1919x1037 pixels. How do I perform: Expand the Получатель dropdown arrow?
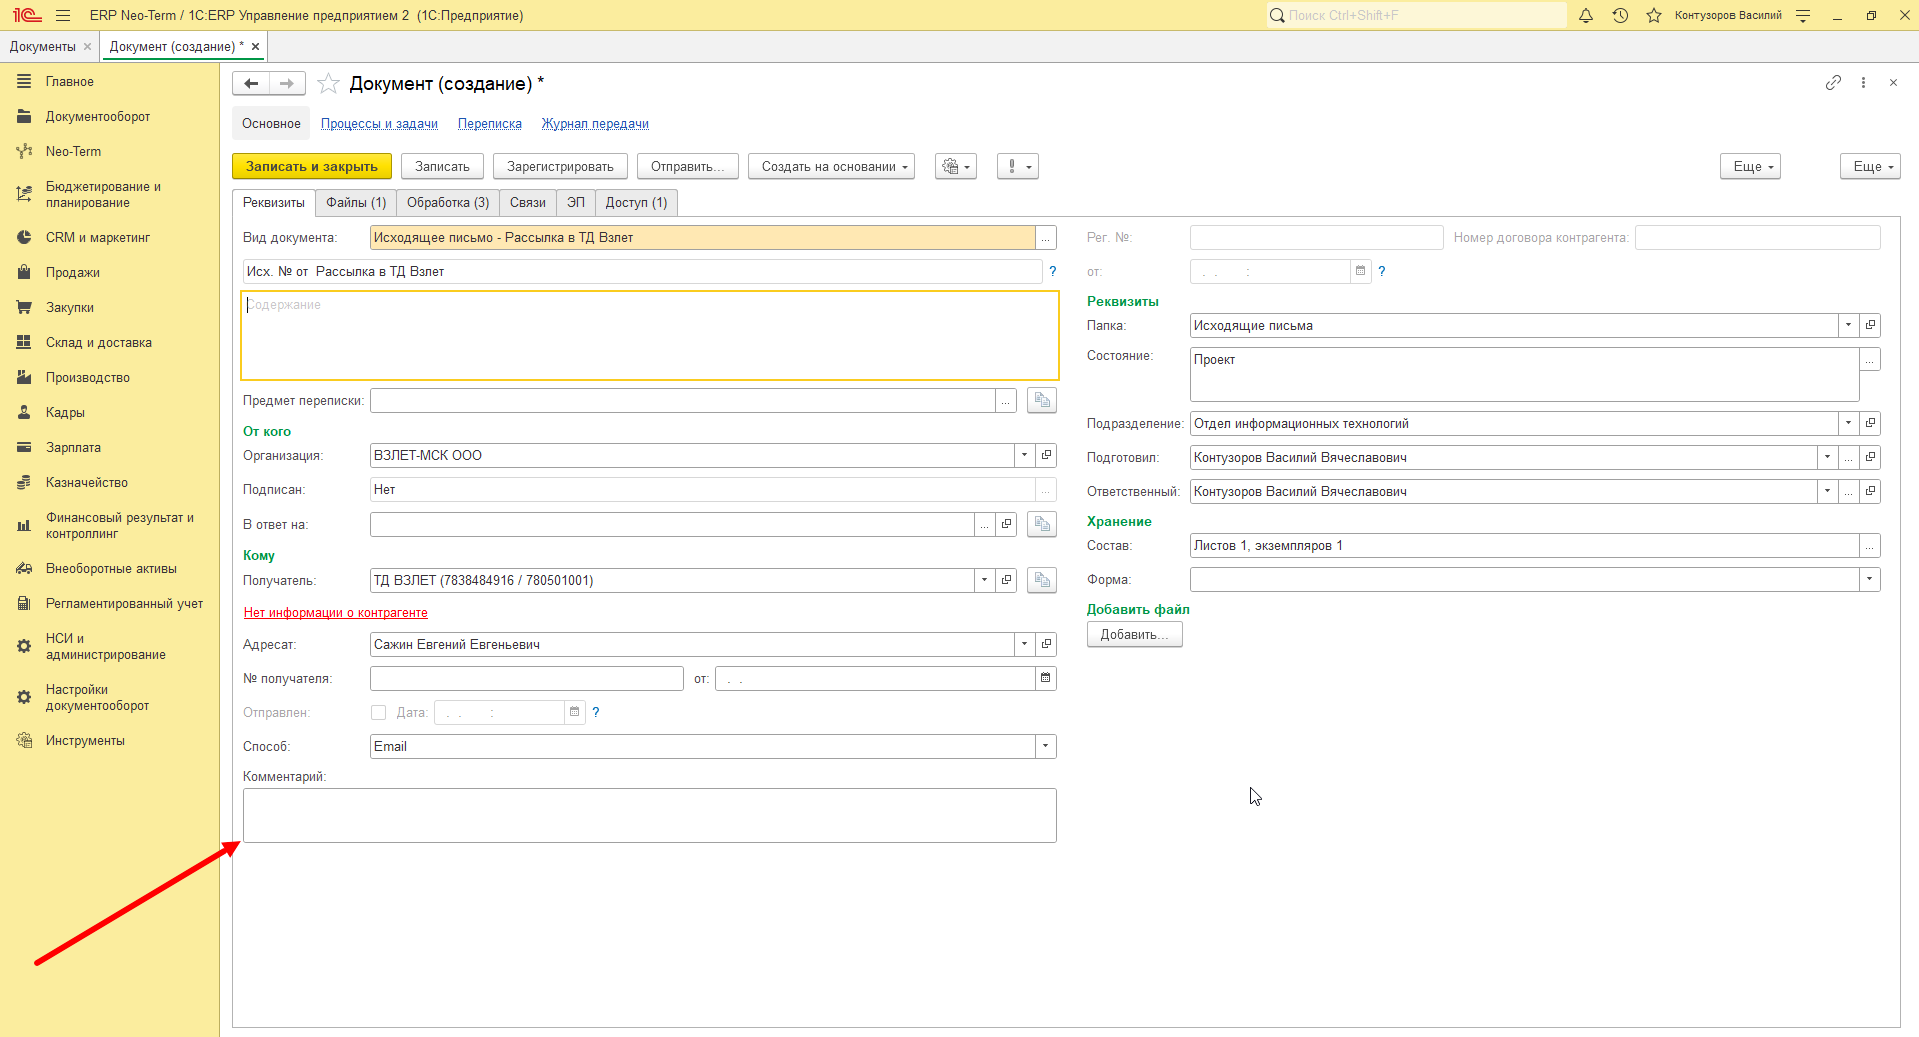[x=984, y=580]
